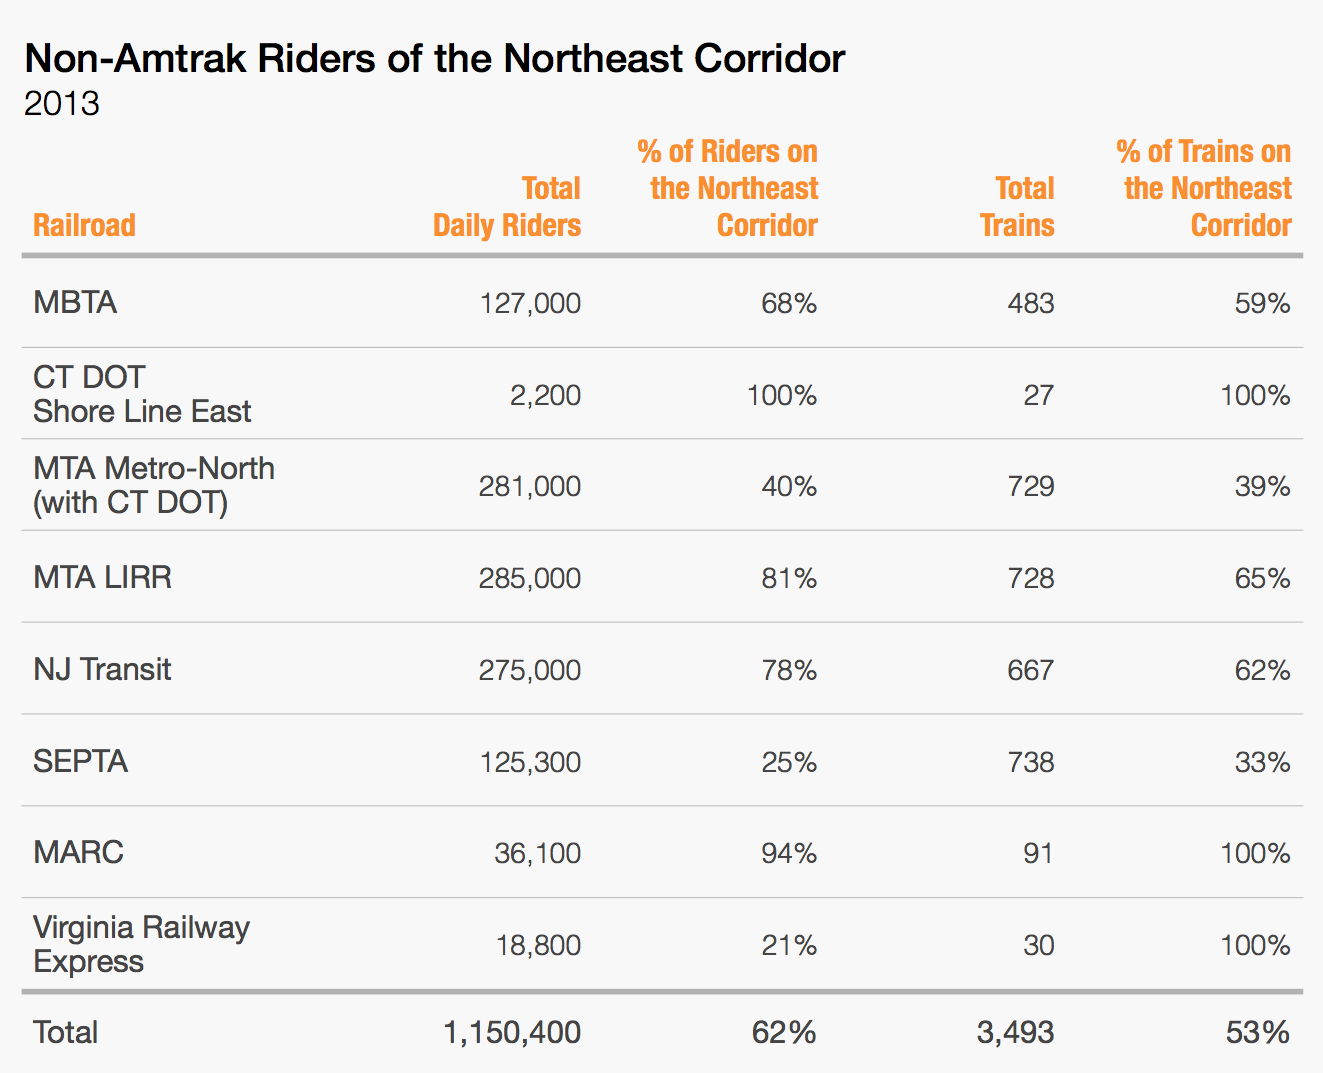Select the MTA Metro-North row label
1323x1073 pixels.
[x=153, y=485]
